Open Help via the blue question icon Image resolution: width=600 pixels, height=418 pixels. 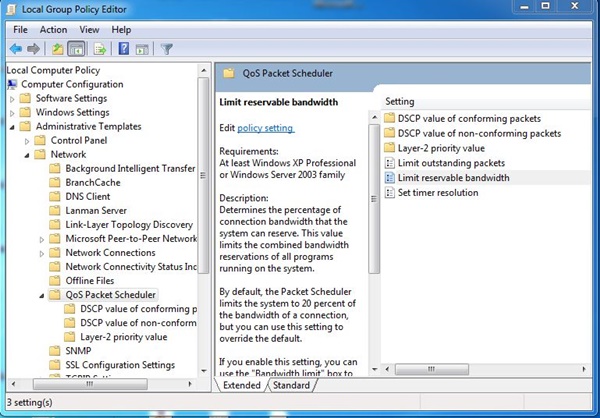(x=124, y=48)
